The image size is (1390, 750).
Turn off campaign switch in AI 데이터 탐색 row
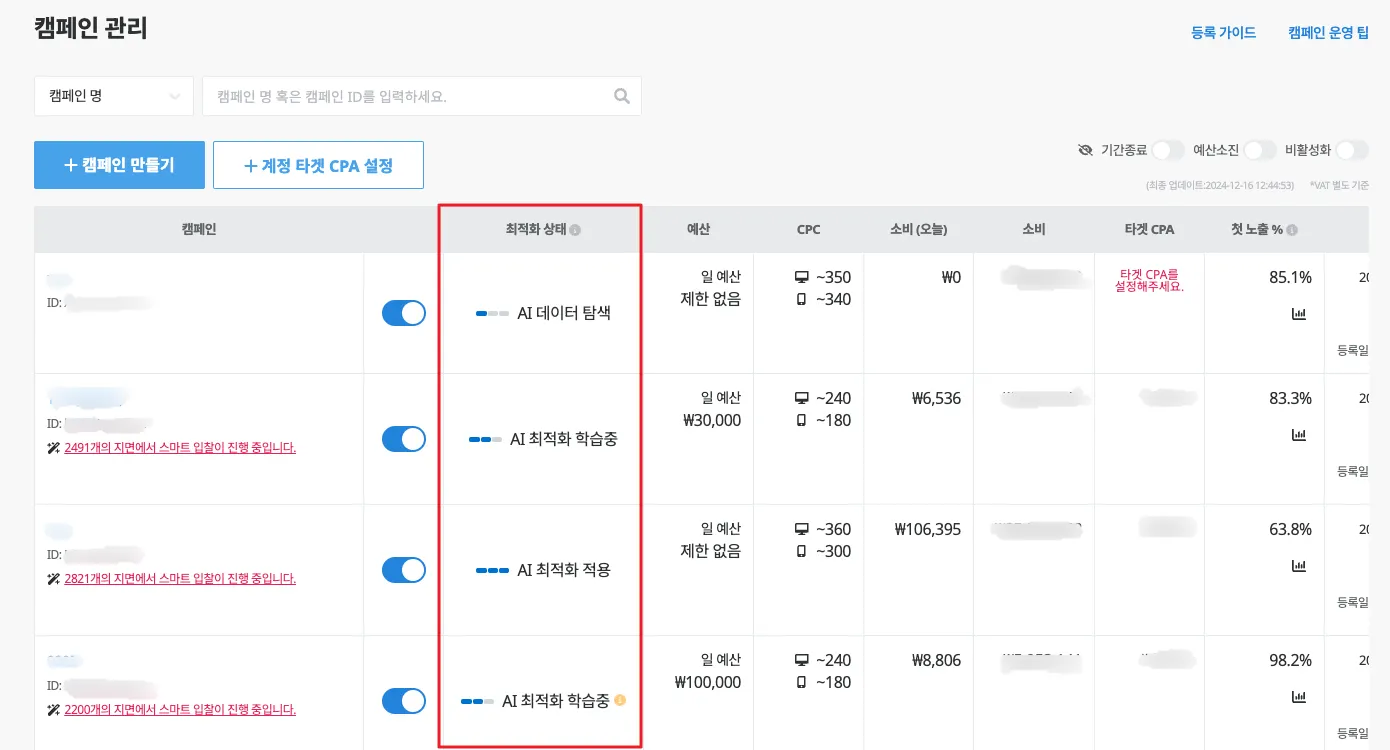point(404,313)
